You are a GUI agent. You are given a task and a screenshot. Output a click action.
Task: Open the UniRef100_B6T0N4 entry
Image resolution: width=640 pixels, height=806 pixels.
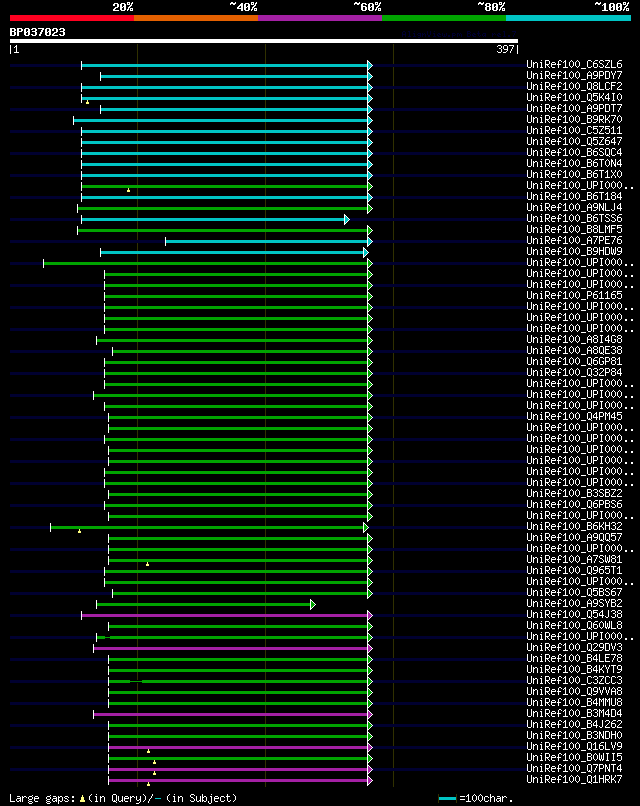(x=574, y=163)
